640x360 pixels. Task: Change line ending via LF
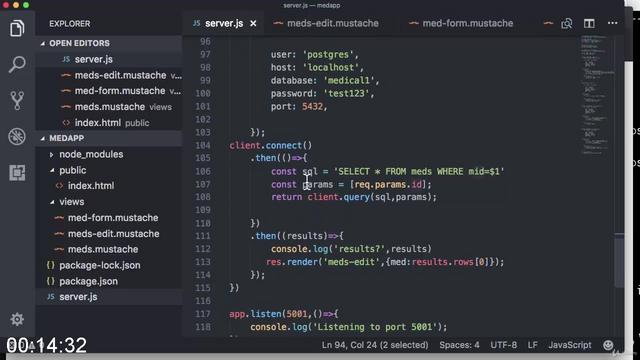(532, 345)
